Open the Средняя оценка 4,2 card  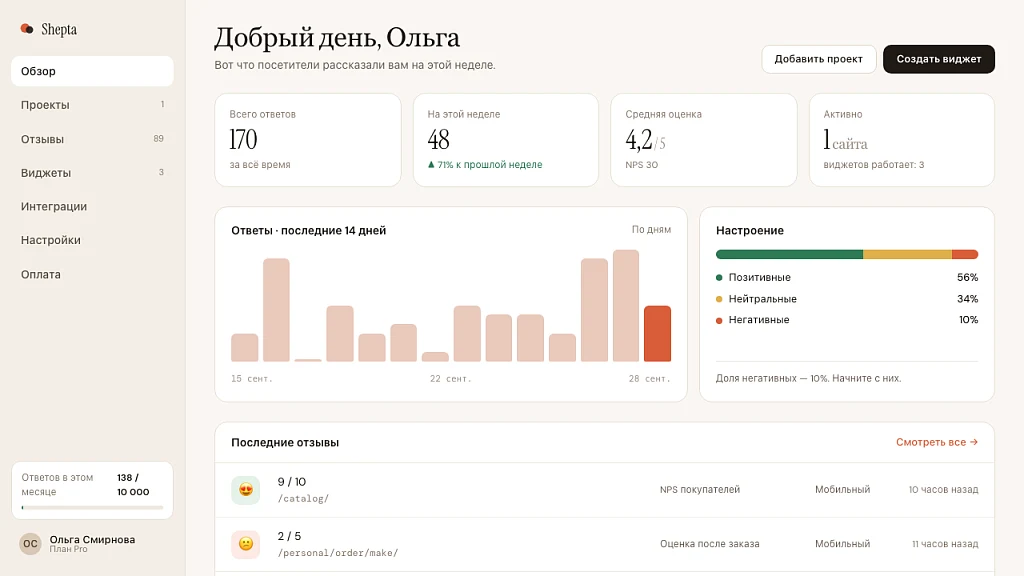[x=703, y=140]
